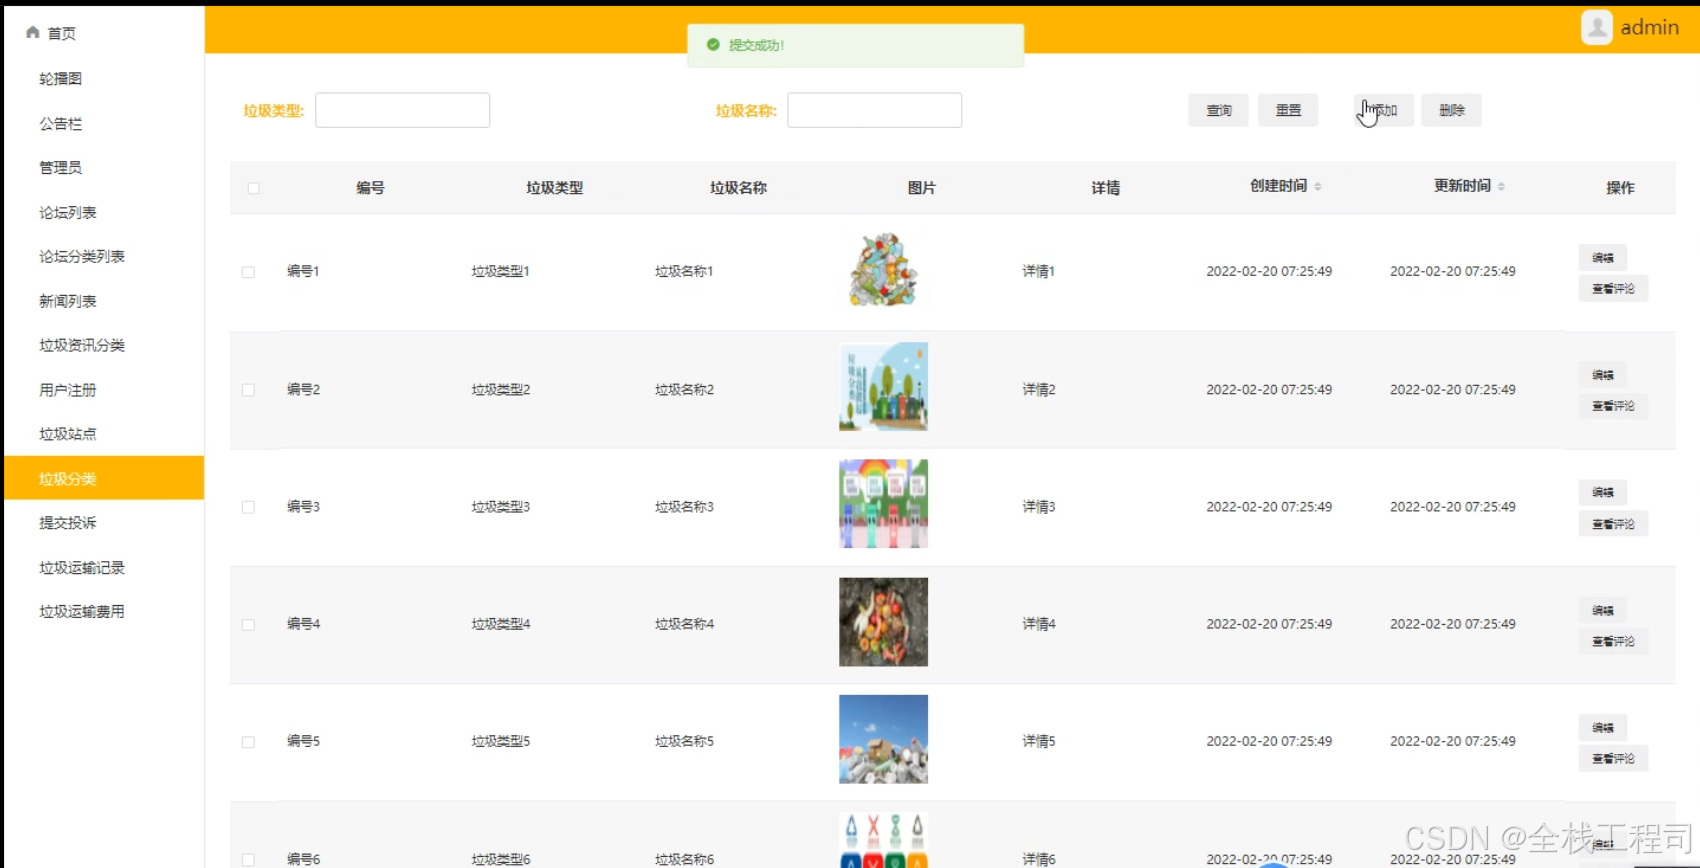1700x868 pixels.
Task: Click the 垃圾类型1 table cell
Action: pos(500,271)
